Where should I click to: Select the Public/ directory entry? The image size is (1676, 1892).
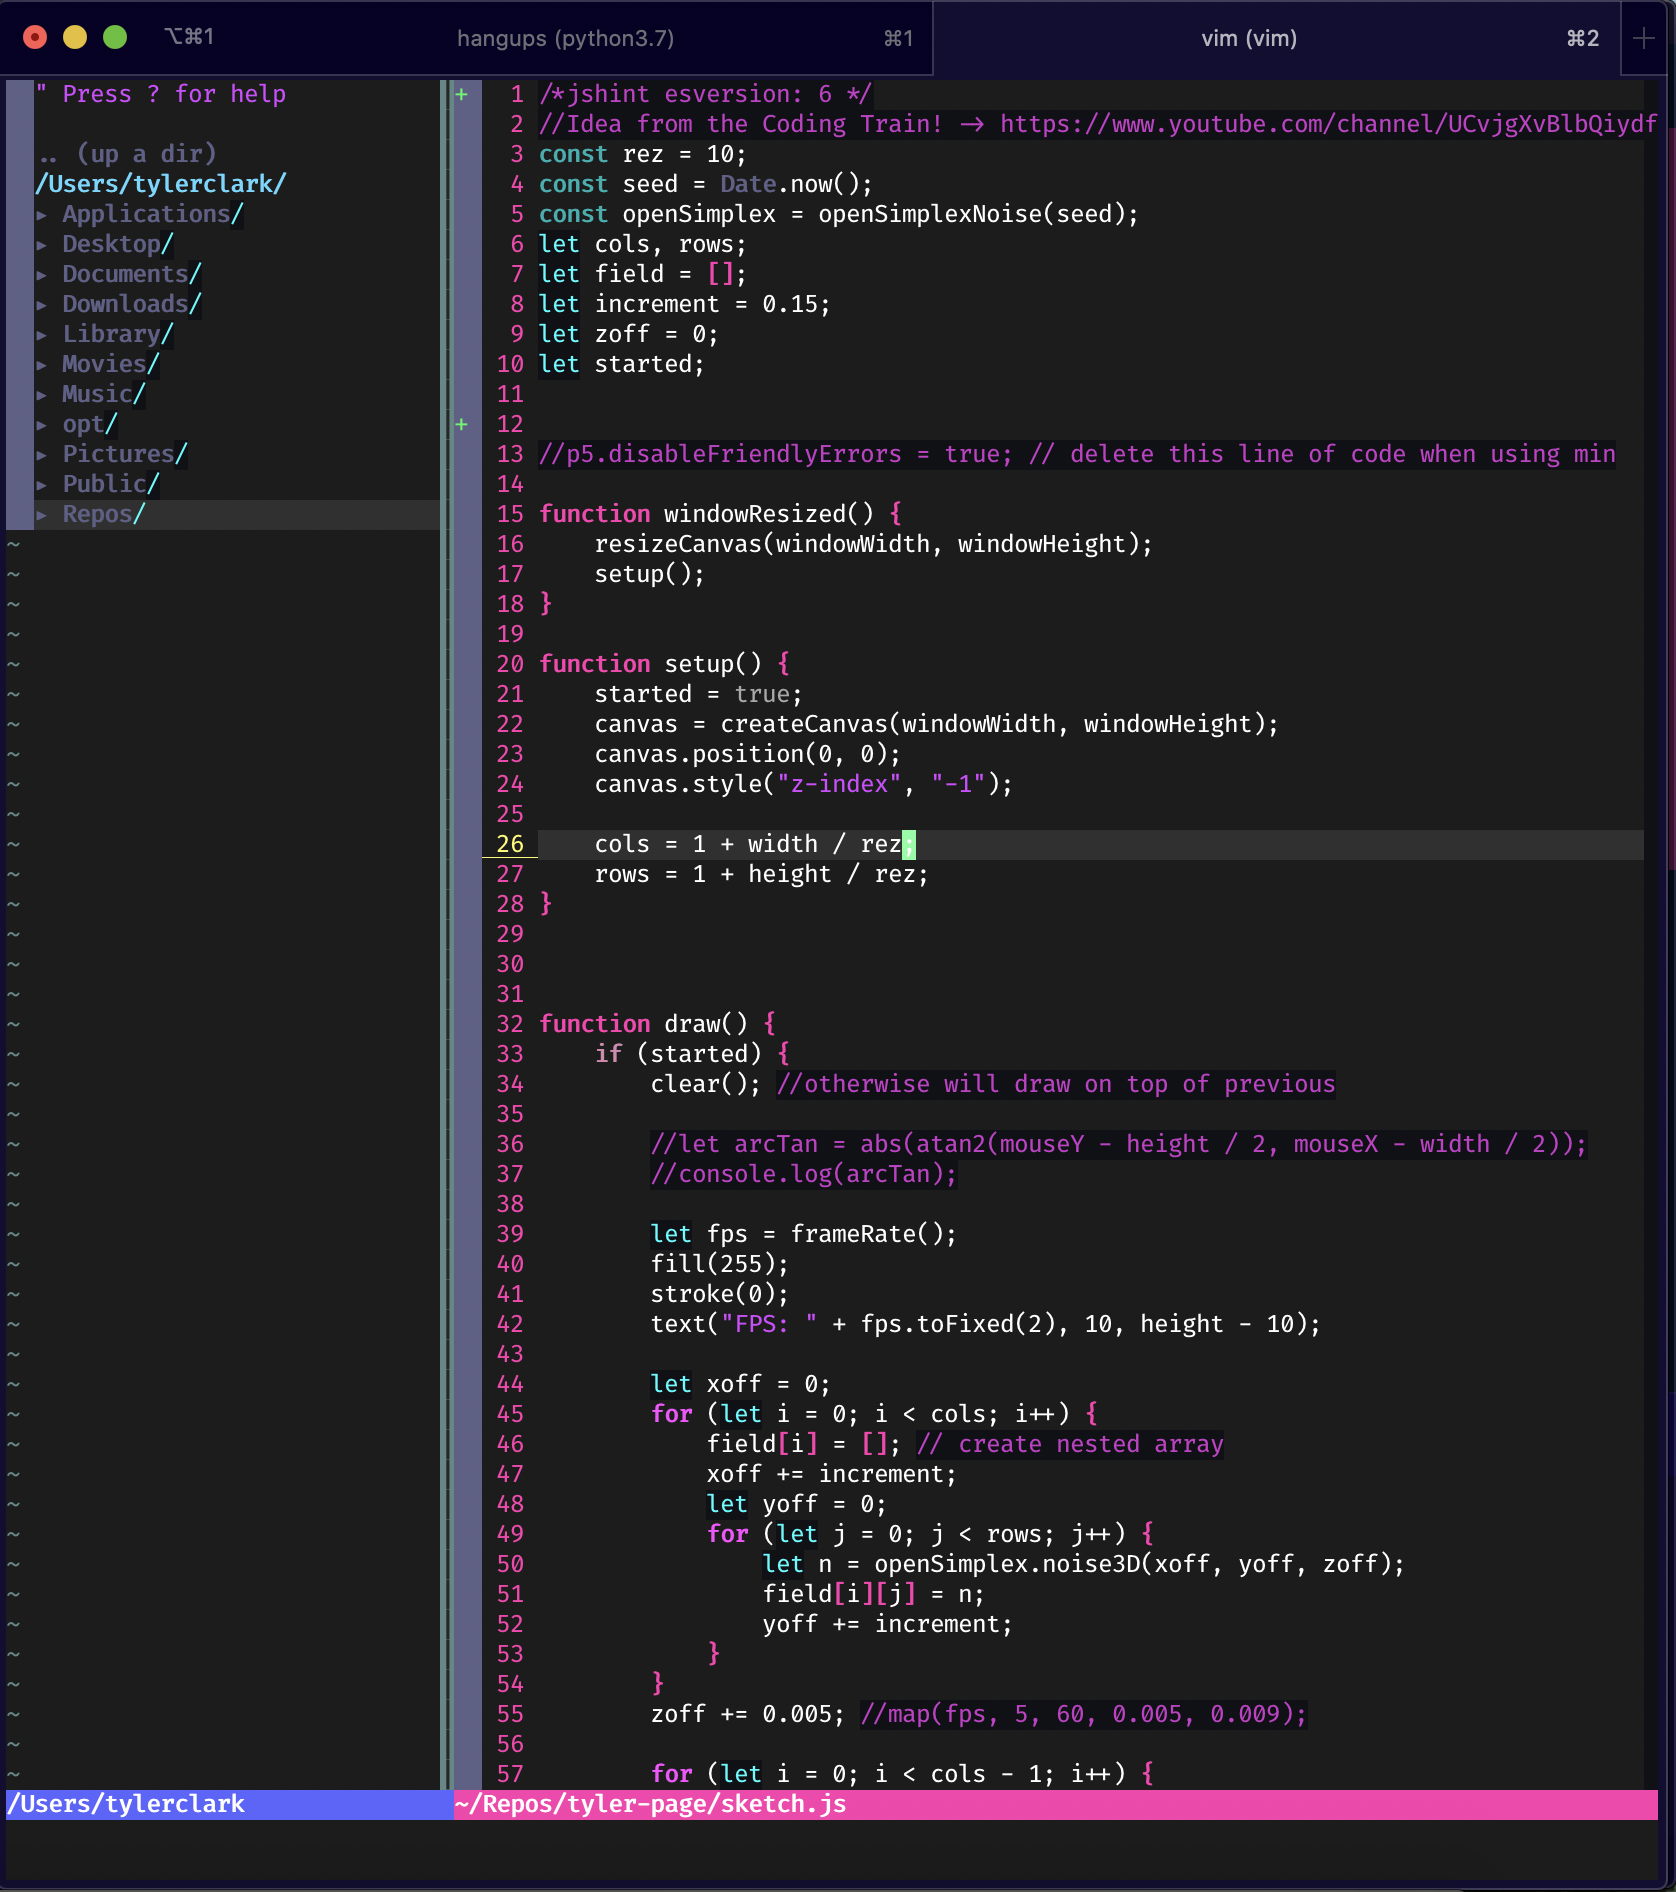(x=111, y=484)
